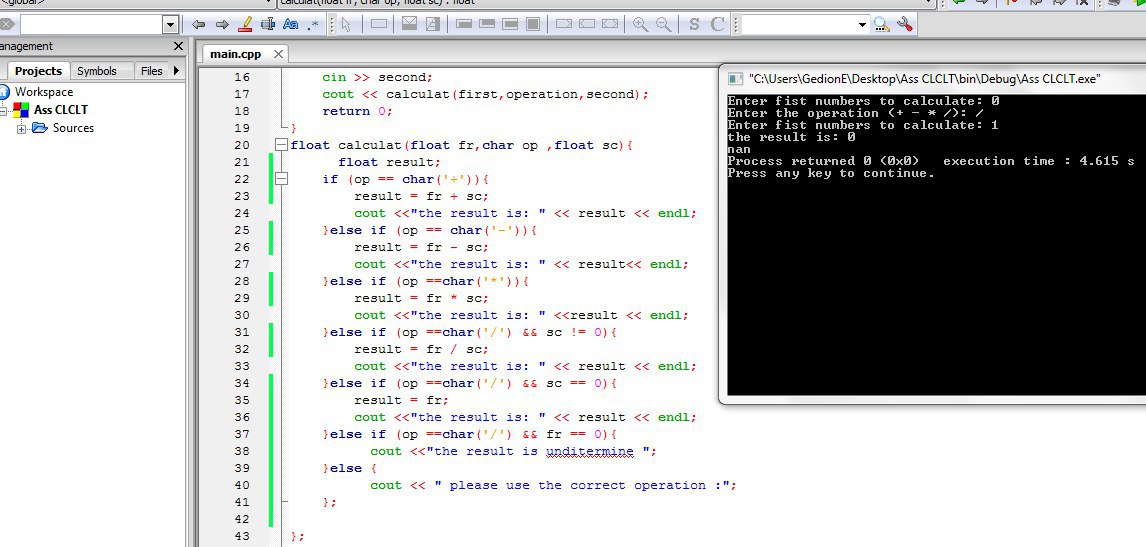Click the zoom out magnifier icon
This screenshot has height=547, width=1146.
click(664, 24)
